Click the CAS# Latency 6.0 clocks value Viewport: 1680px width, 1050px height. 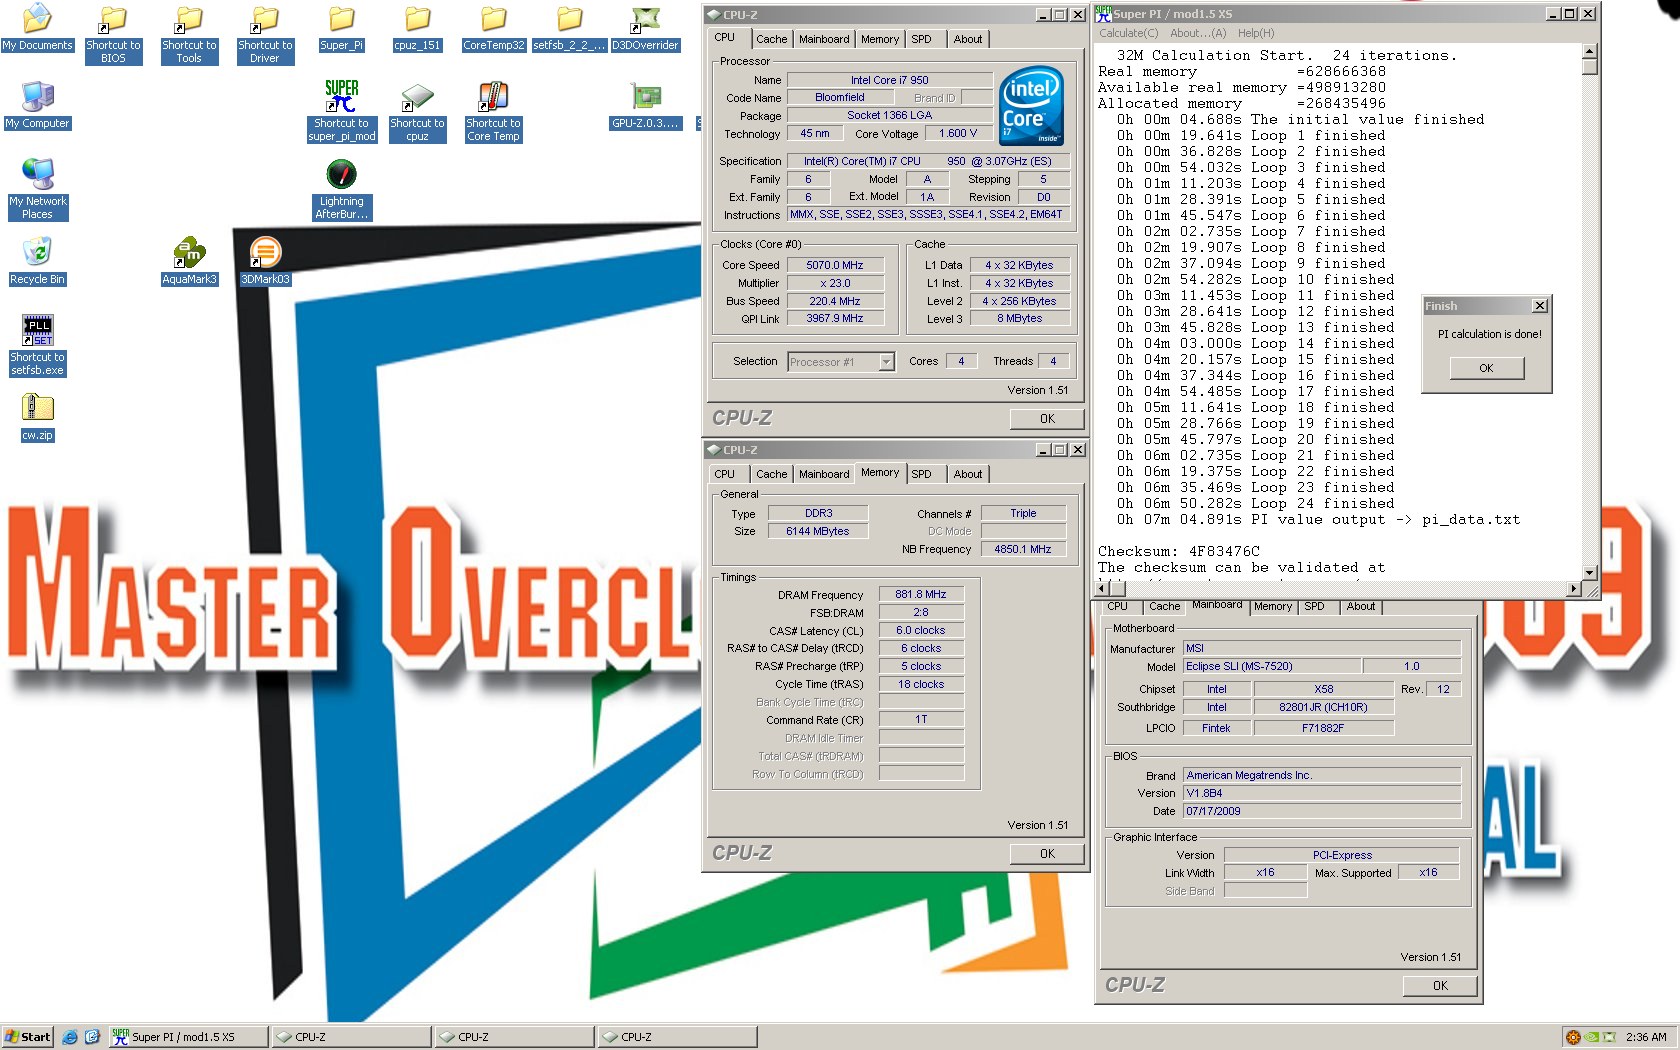coord(920,630)
